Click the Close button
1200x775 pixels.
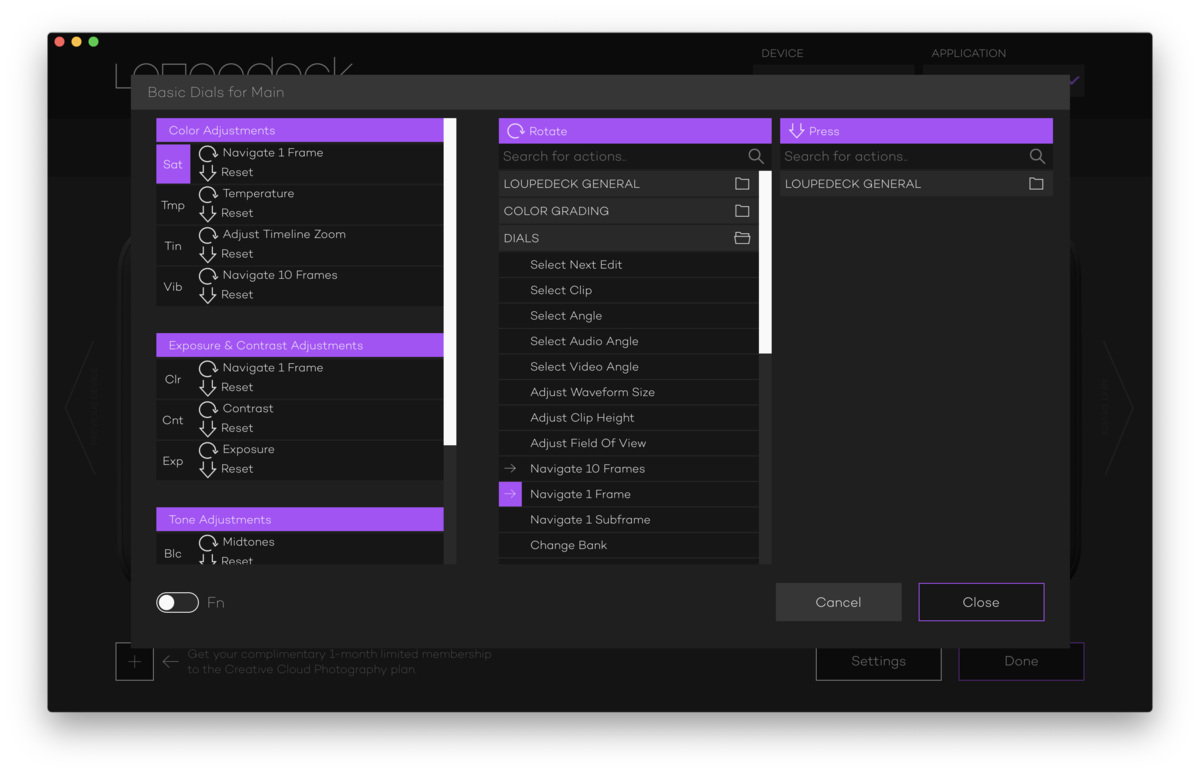981,602
